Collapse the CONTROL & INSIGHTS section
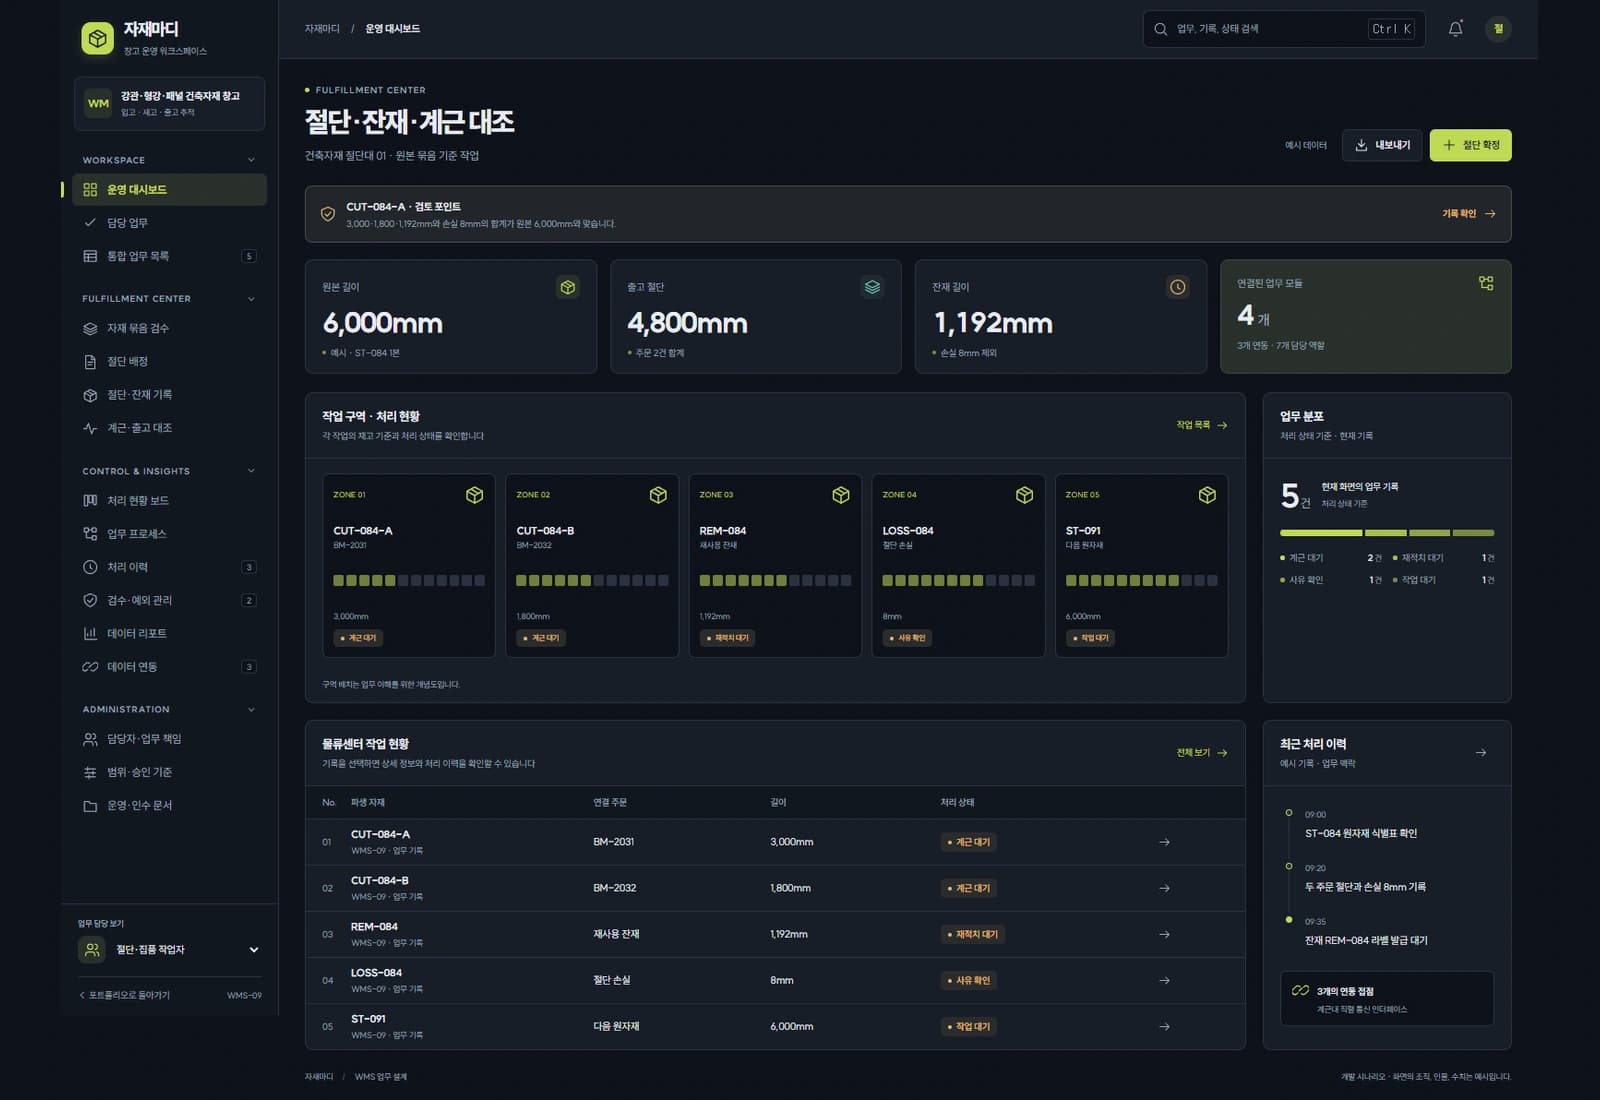Image resolution: width=1600 pixels, height=1100 pixels. pyautogui.click(x=251, y=471)
